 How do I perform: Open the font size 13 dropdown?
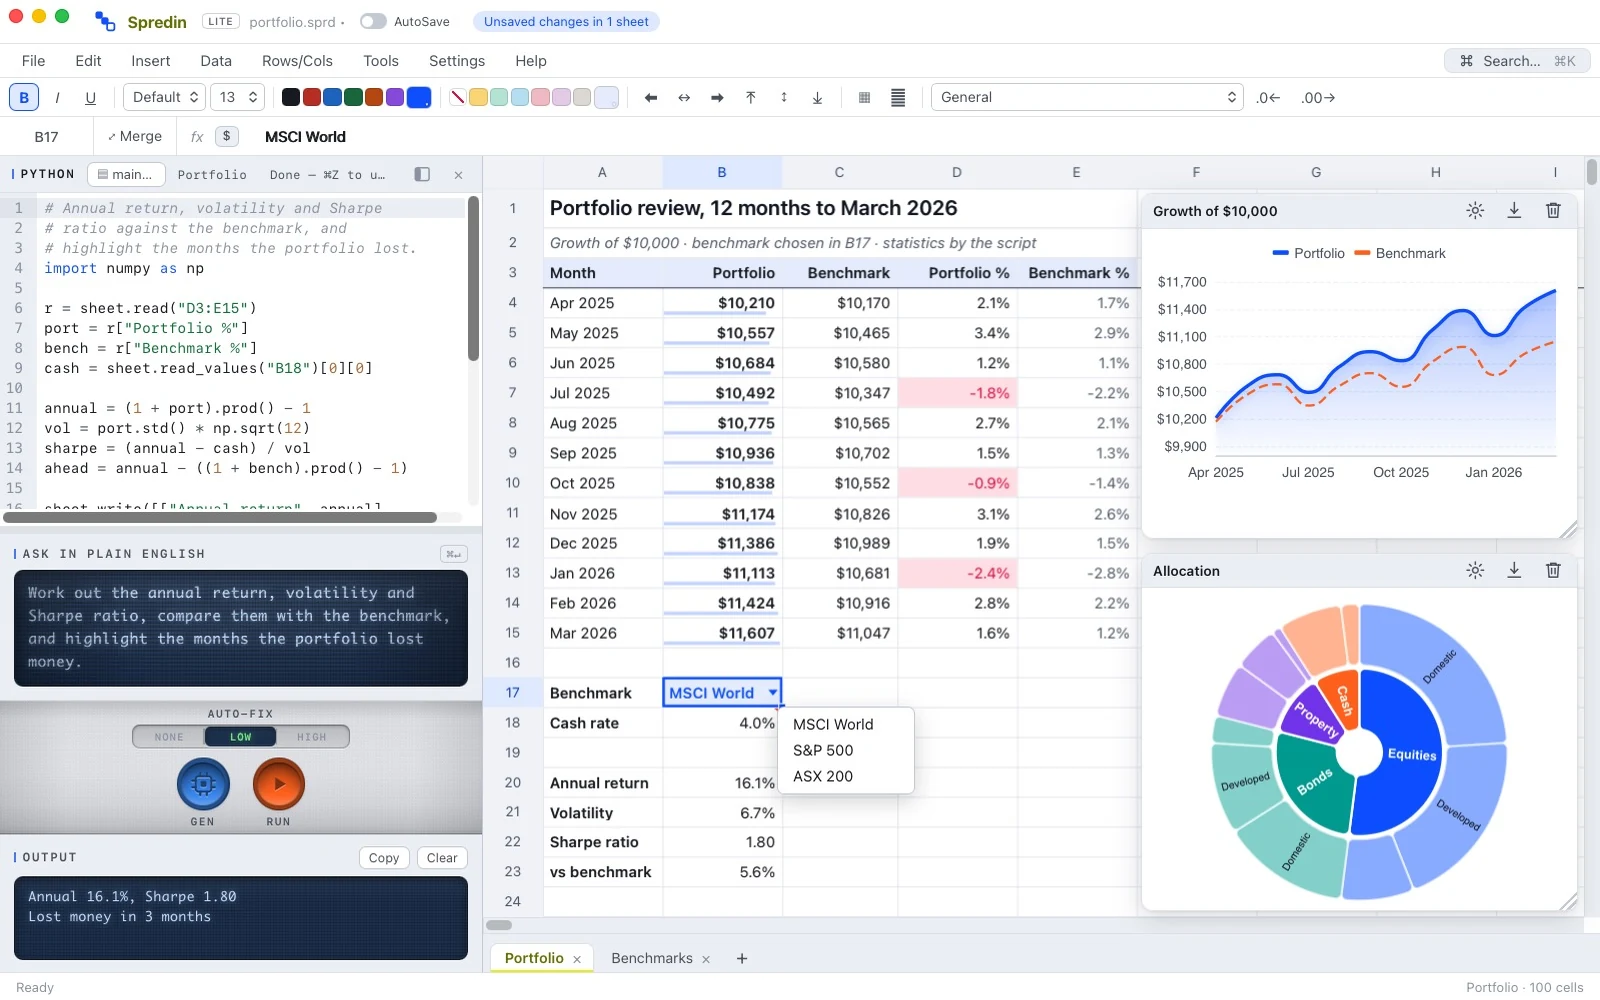tap(238, 97)
